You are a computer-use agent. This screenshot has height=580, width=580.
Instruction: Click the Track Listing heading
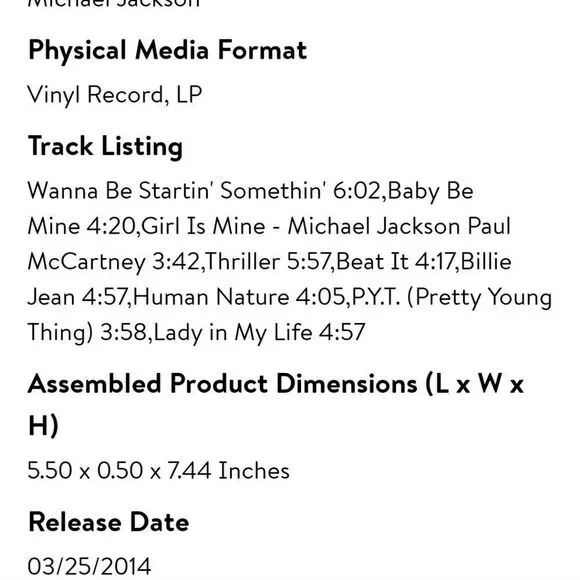click(105, 147)
